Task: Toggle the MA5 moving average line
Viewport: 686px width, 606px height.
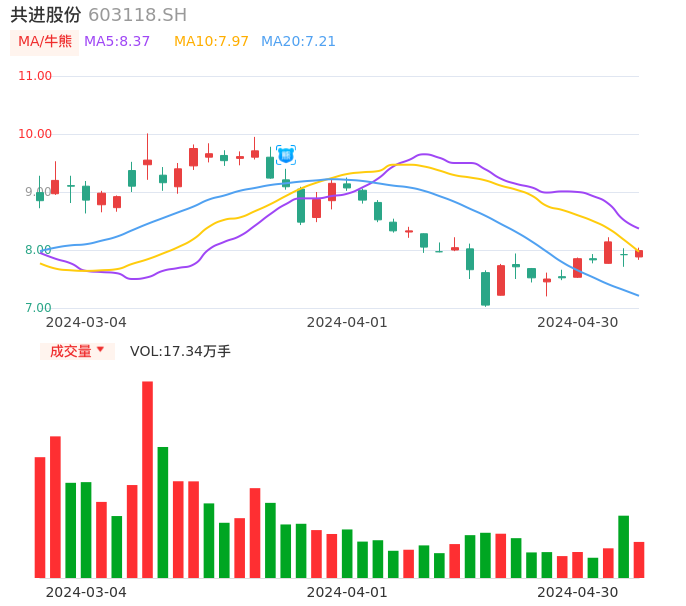Action: coord(117,42)
